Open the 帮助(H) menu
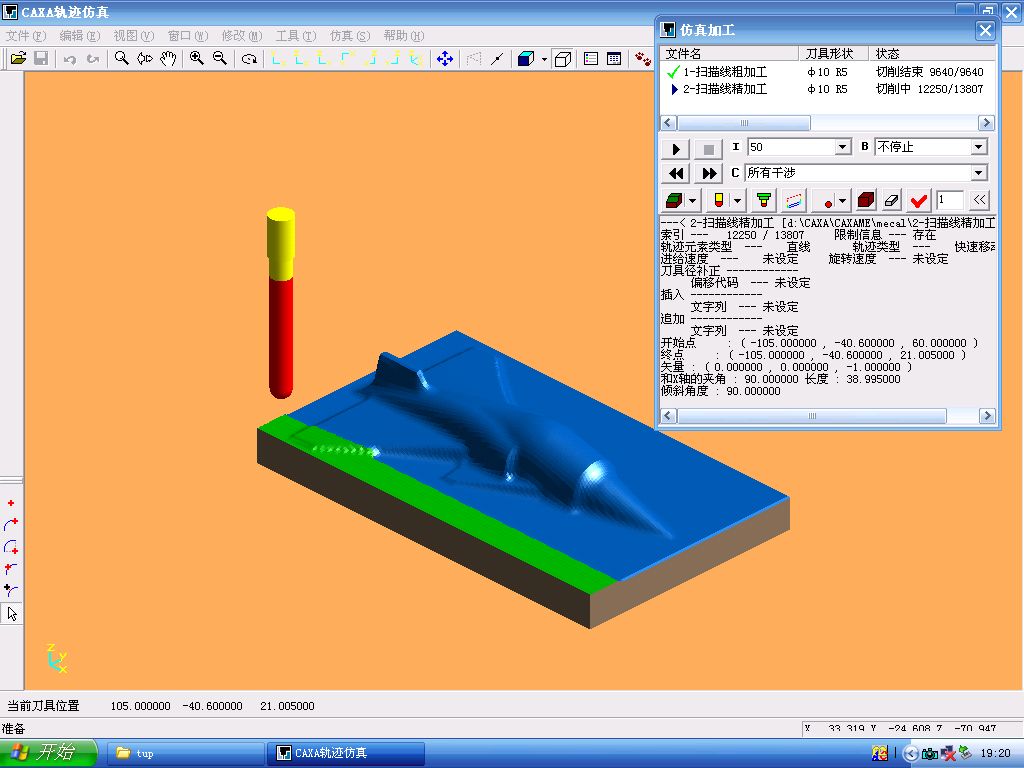This screenshot has width=1024, height=768. click(x=404, y=36)
